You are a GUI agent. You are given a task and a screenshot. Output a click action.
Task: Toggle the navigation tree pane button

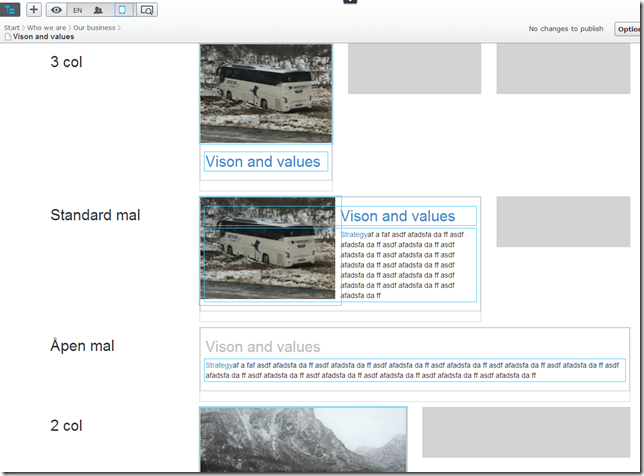coord(11,9)
